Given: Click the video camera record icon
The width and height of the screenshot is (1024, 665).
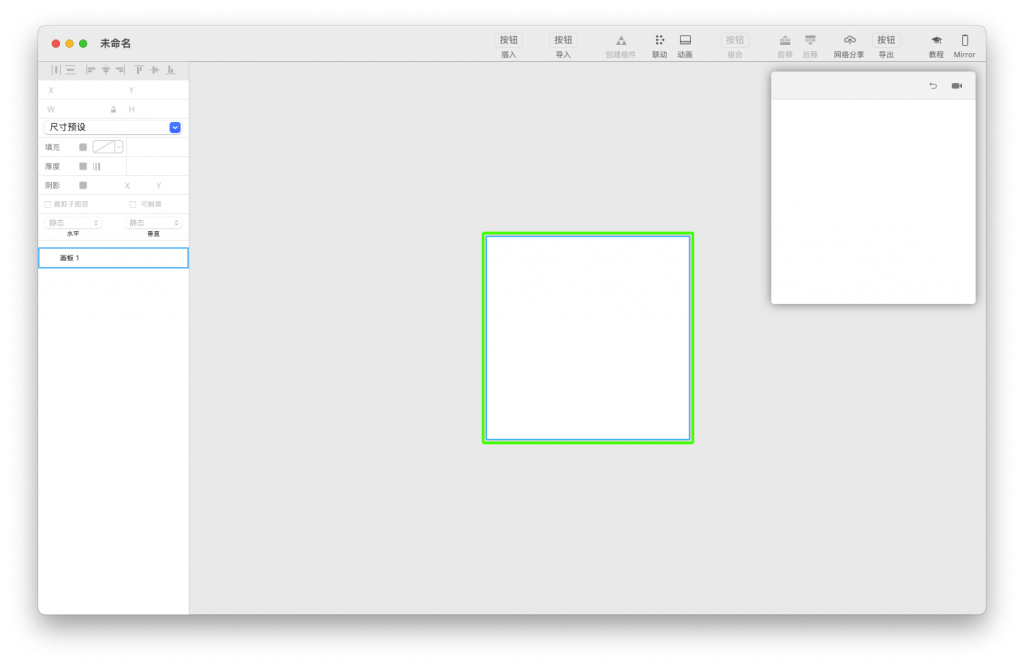Looking at the screenshot, I should click(957, 86).
